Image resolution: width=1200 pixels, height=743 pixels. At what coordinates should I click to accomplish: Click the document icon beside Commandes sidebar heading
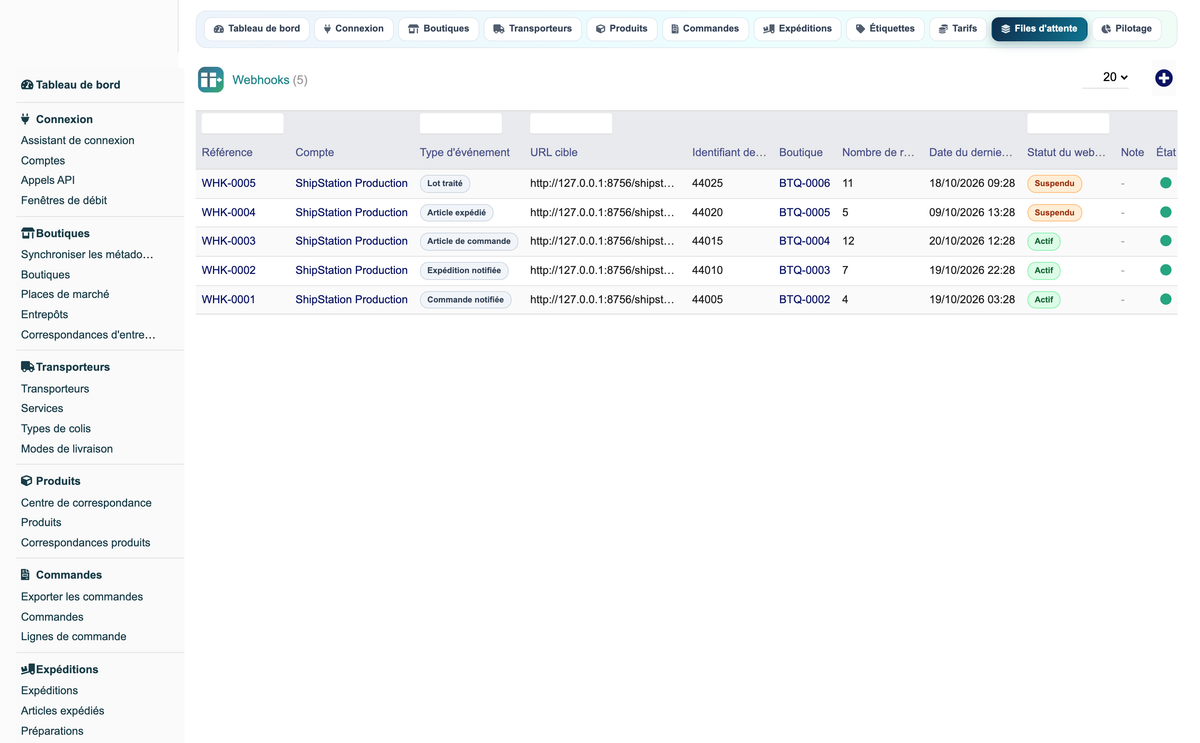(26, 575)
